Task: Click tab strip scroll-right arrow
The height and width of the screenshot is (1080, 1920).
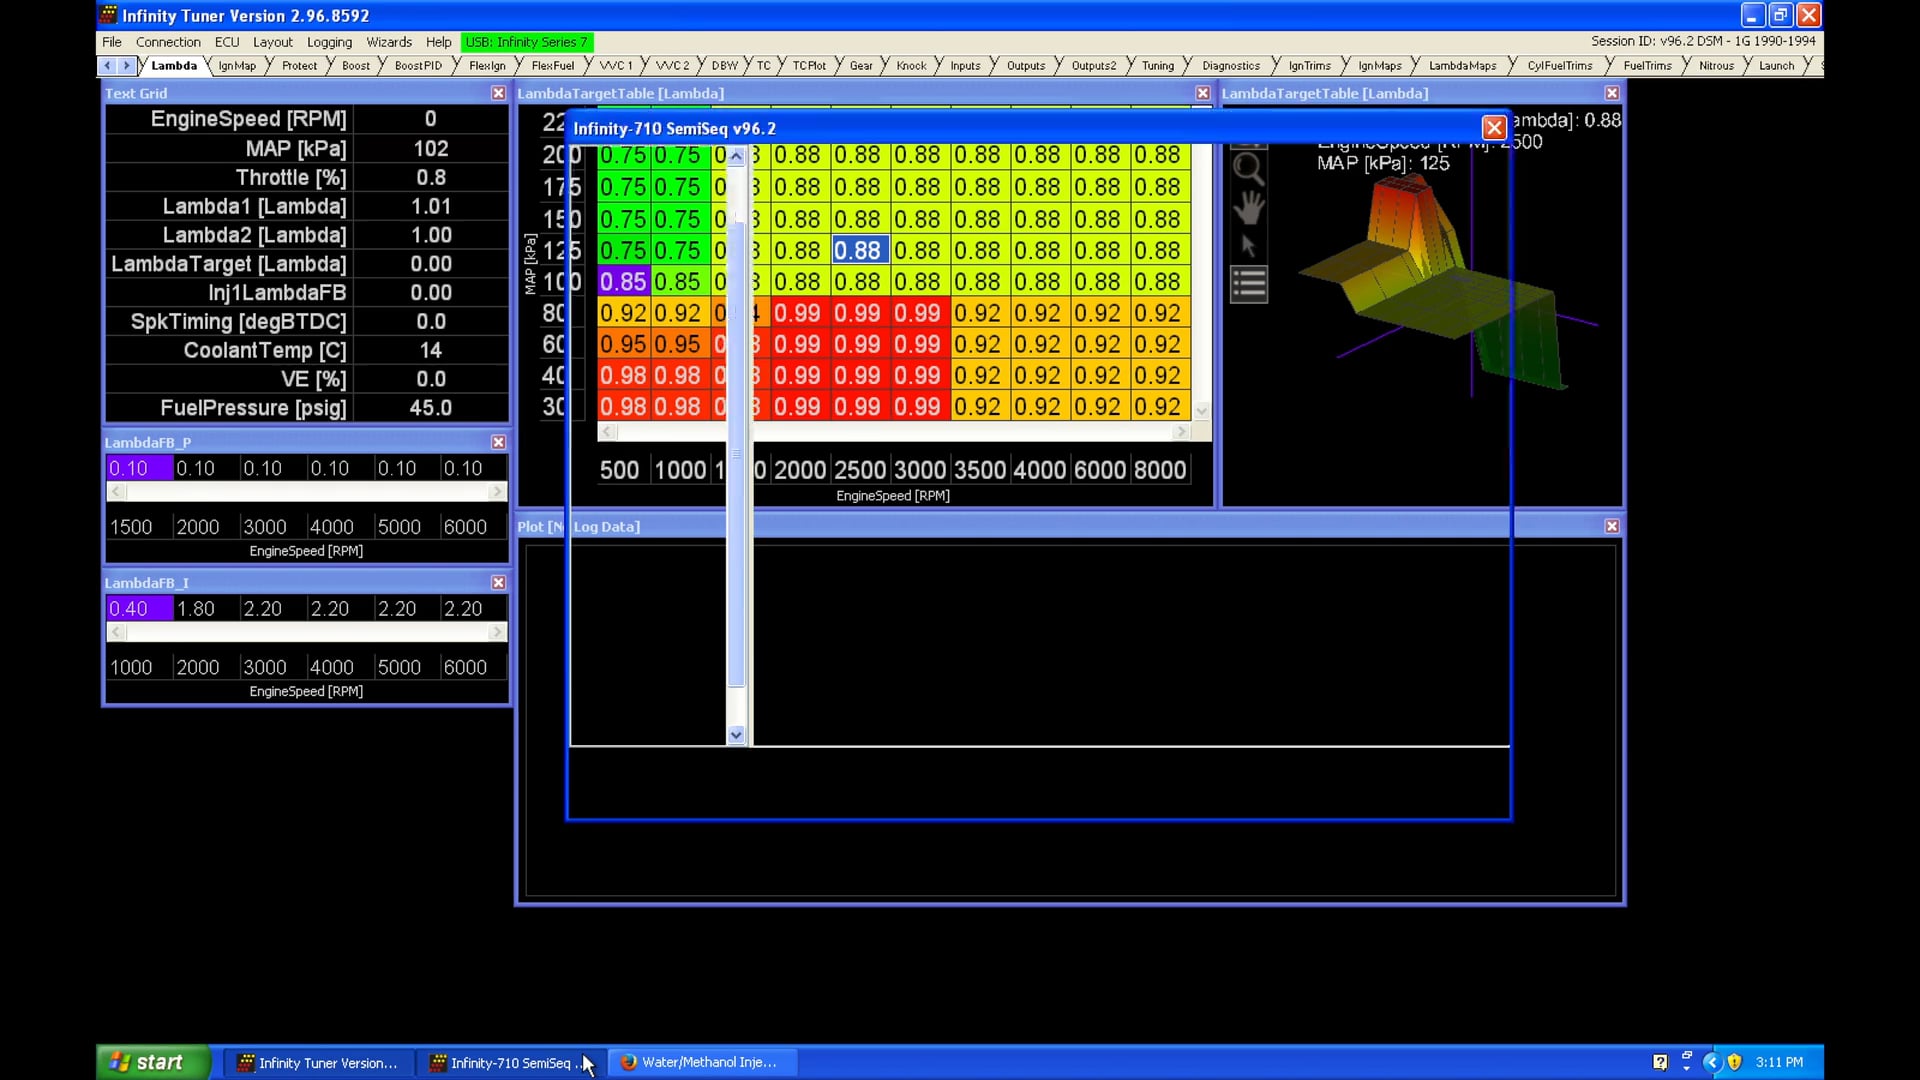Action: click(x=127, y=66)
